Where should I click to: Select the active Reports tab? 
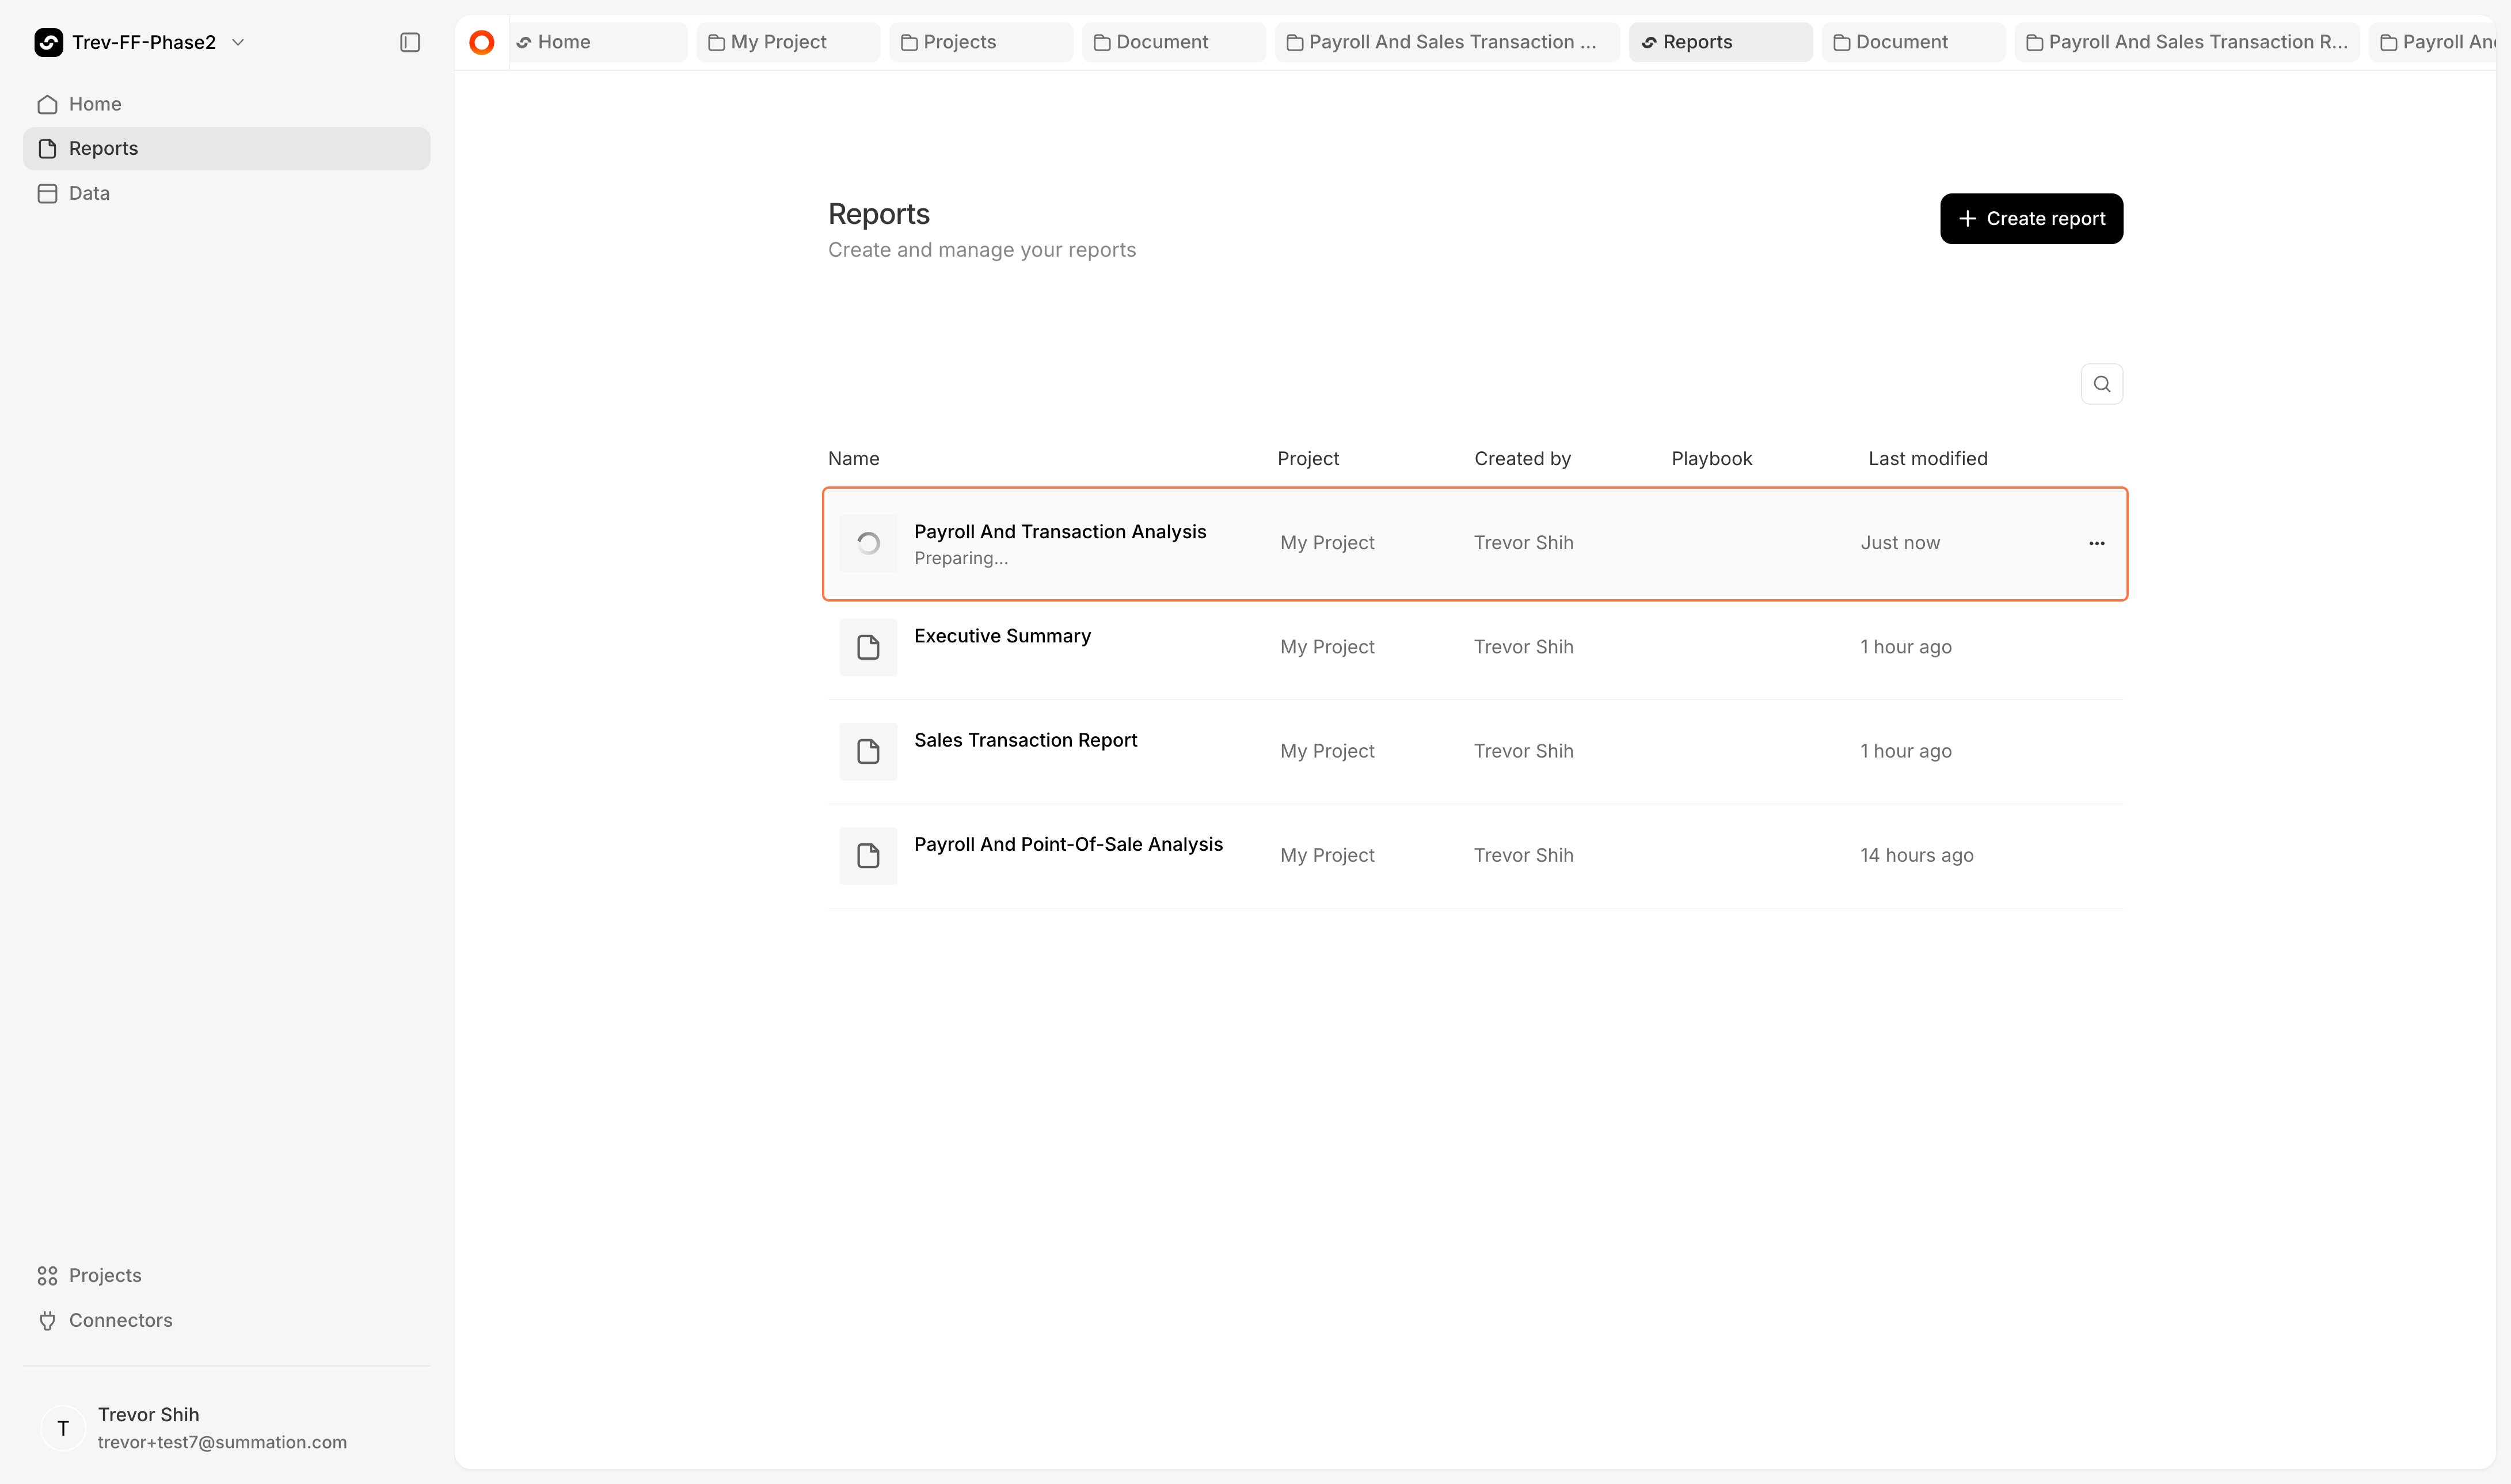[x=1720, y=42]
